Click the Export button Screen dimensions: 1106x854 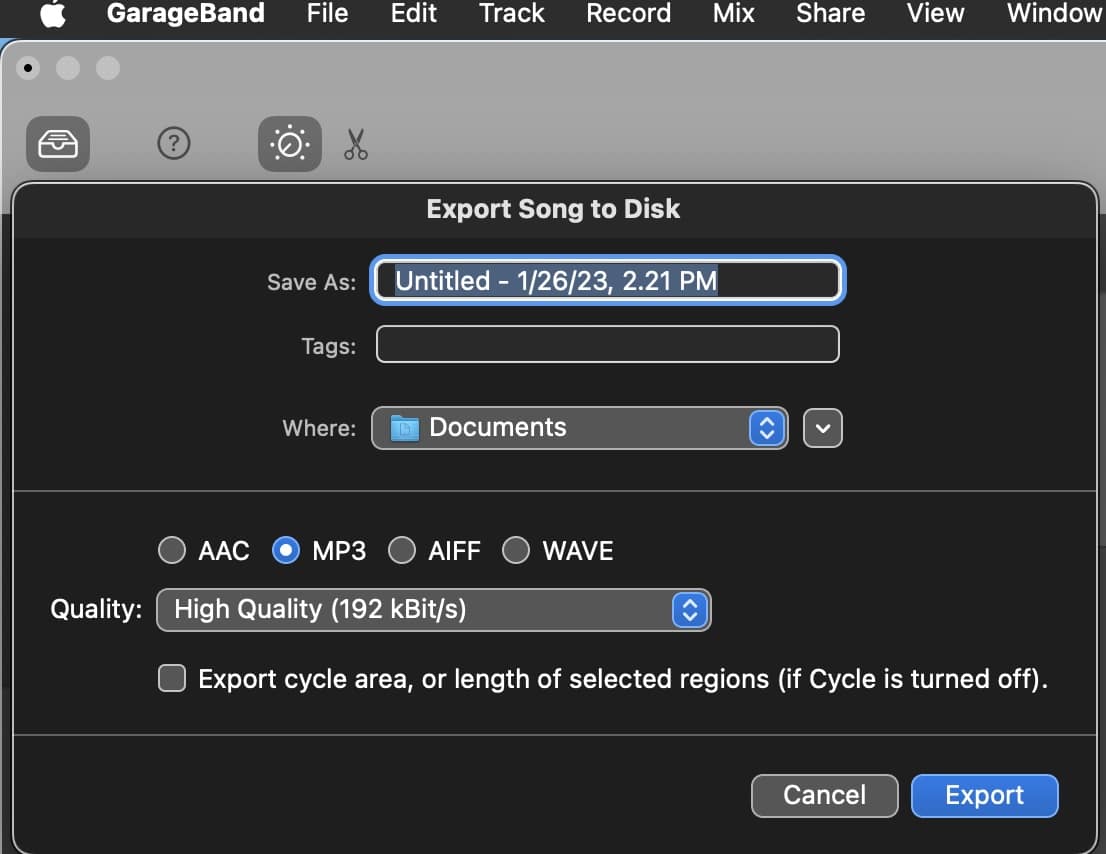point(984,795)
